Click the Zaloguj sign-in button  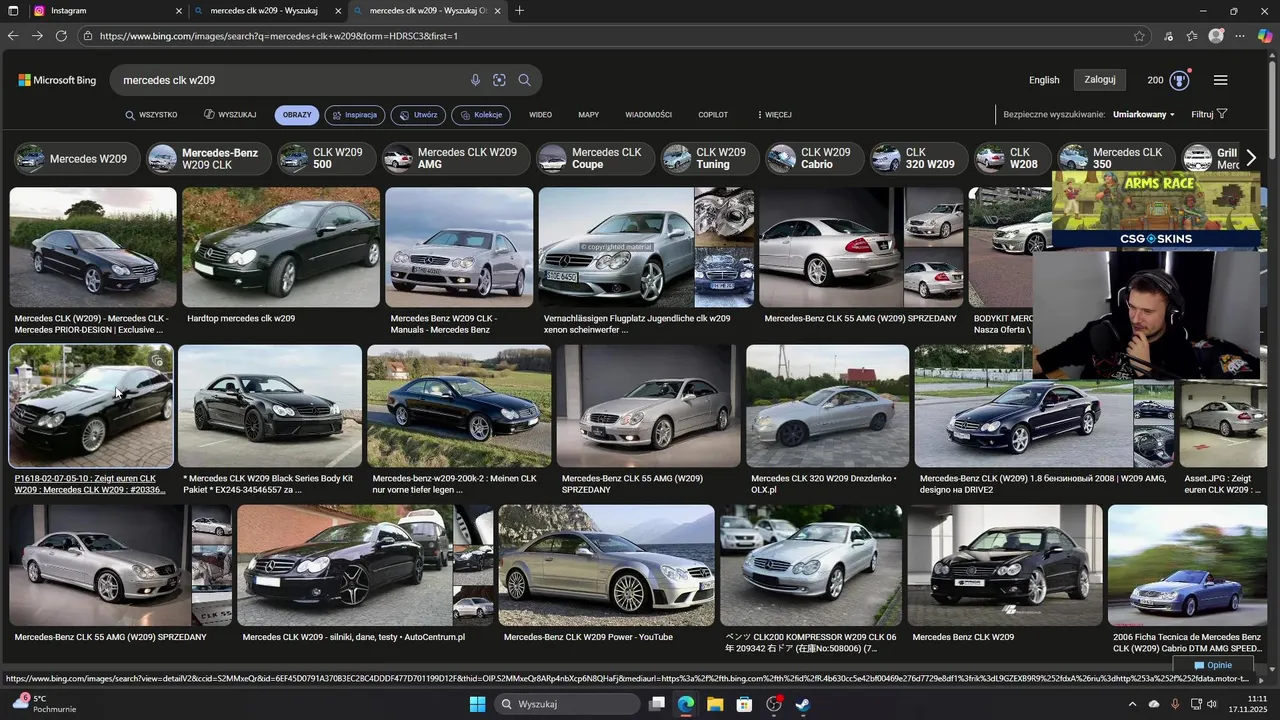[1100, 80]
